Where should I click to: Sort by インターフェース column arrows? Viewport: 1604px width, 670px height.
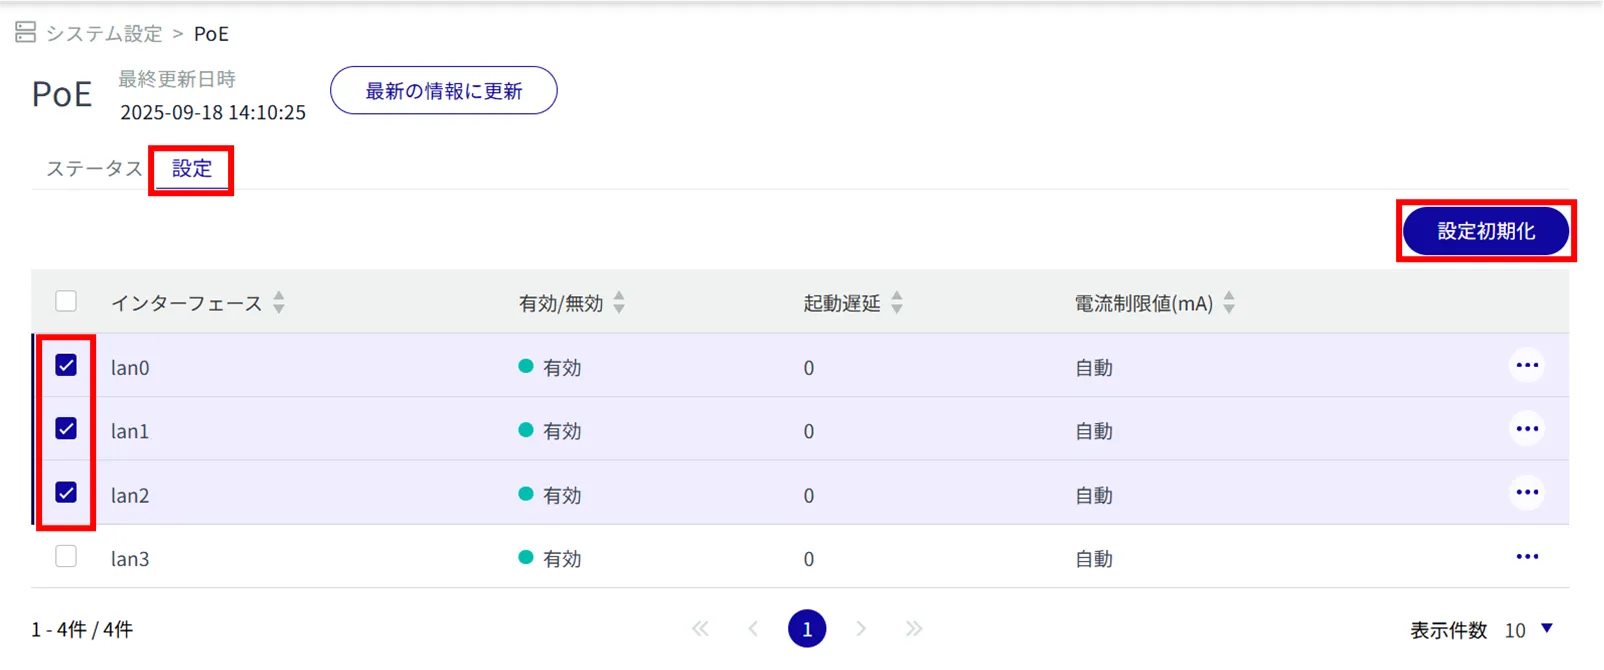tap(279, 302)
